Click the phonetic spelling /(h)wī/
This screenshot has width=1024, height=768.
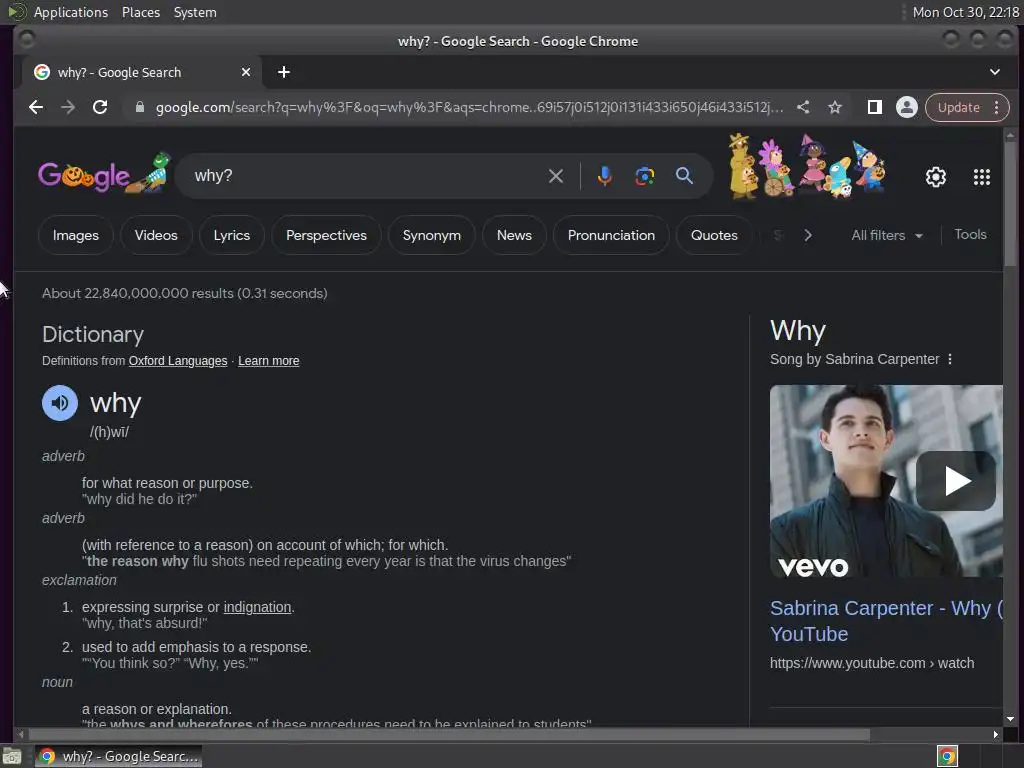[109, 432]
